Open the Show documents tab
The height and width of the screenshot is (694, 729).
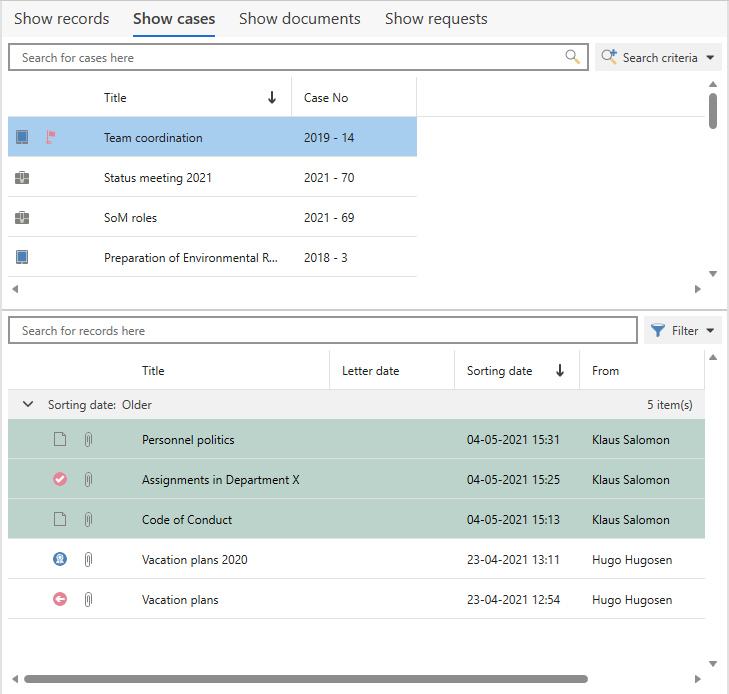299,19
